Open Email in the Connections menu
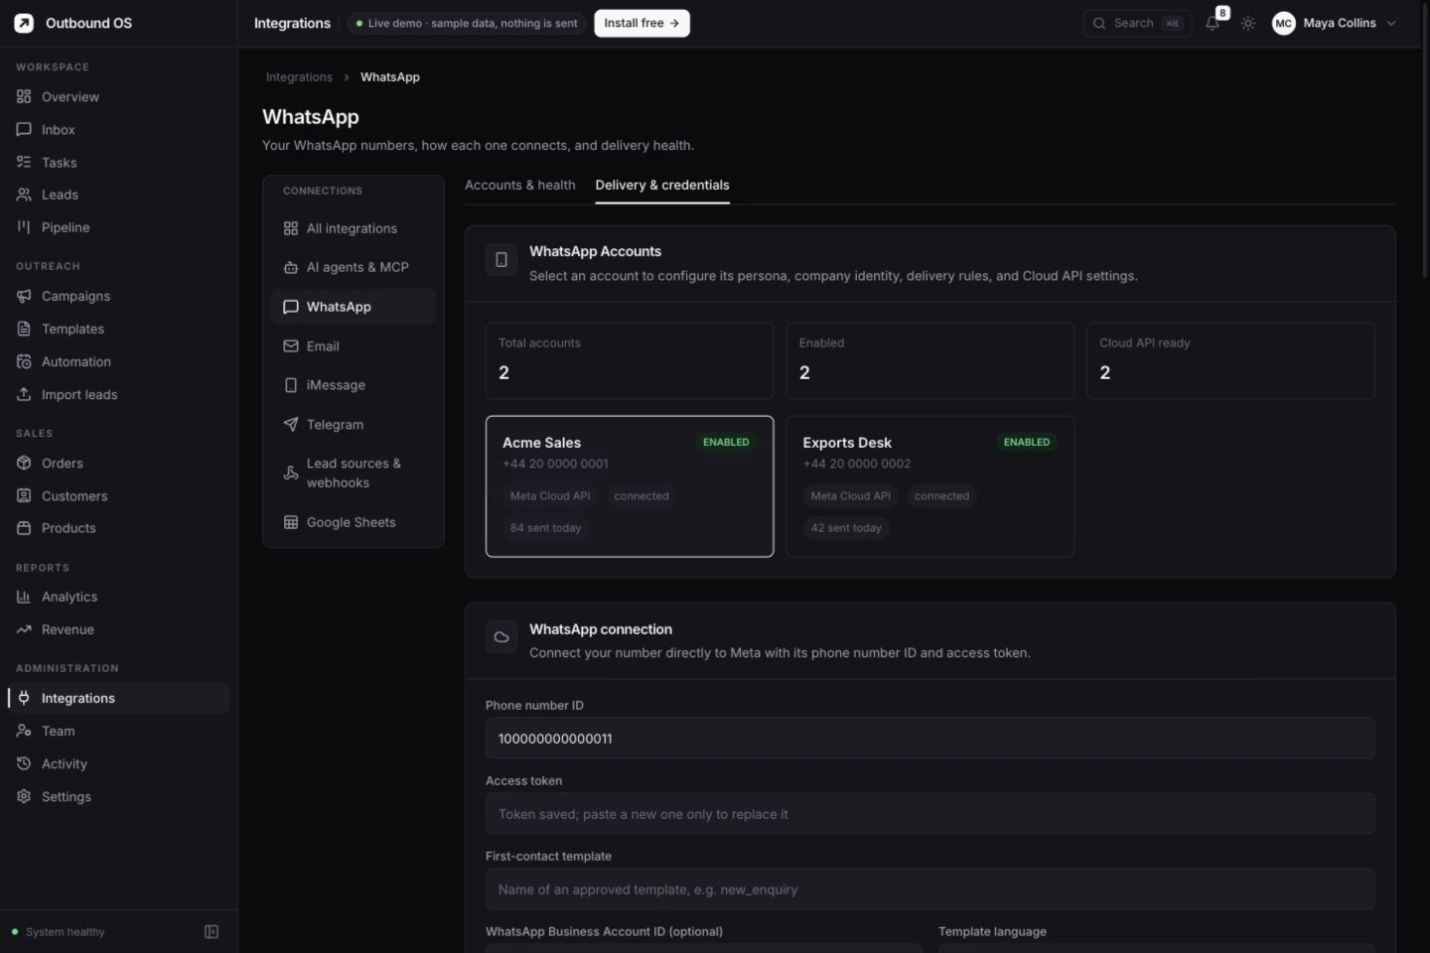 click(353, 346)
